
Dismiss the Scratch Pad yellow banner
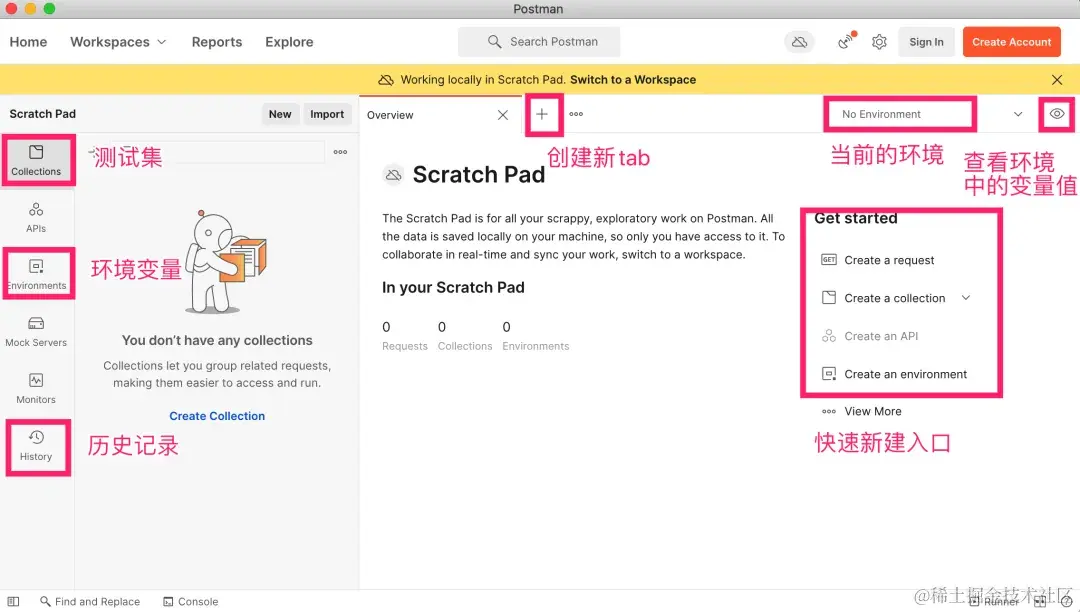[x=1057, y=80]
